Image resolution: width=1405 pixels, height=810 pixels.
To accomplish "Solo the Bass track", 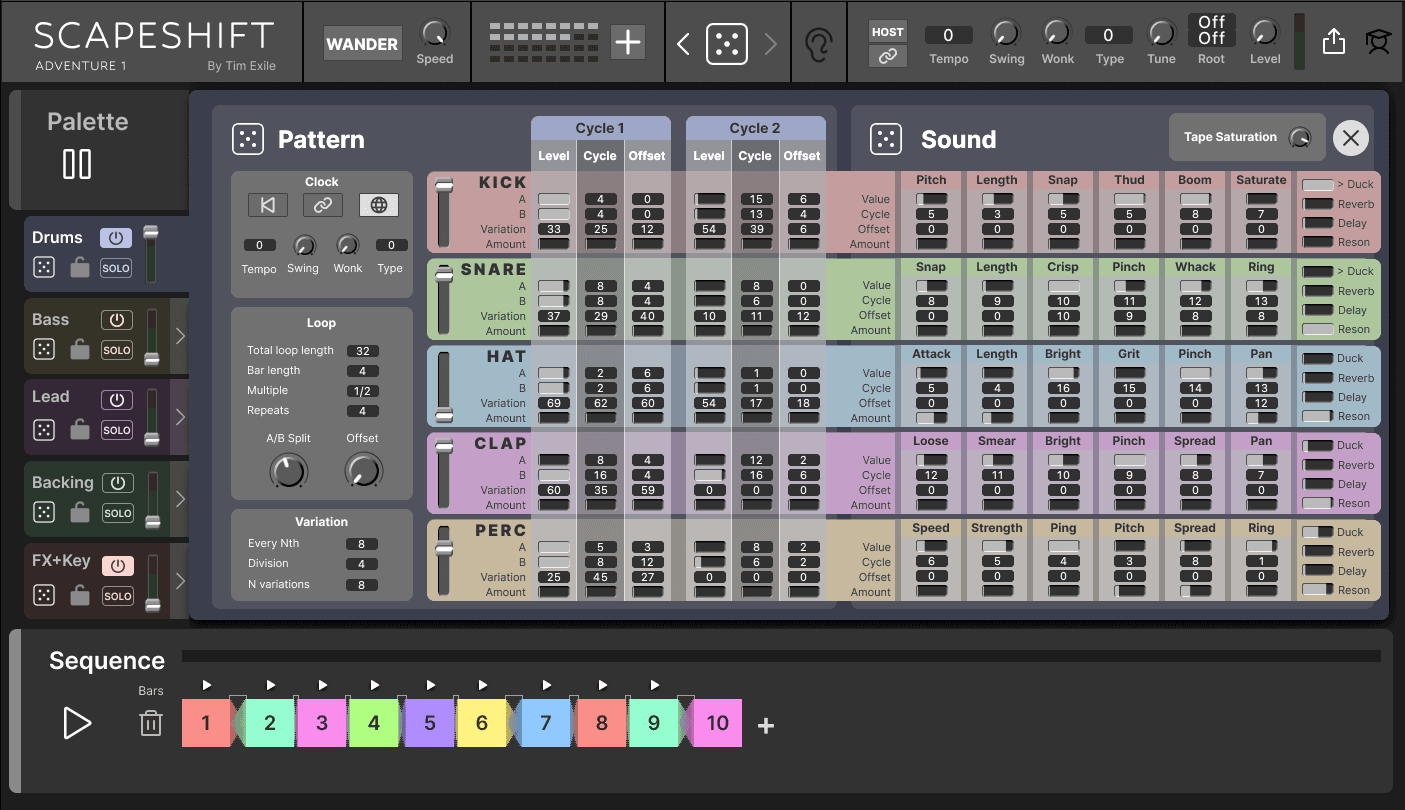I will point(117,350).
